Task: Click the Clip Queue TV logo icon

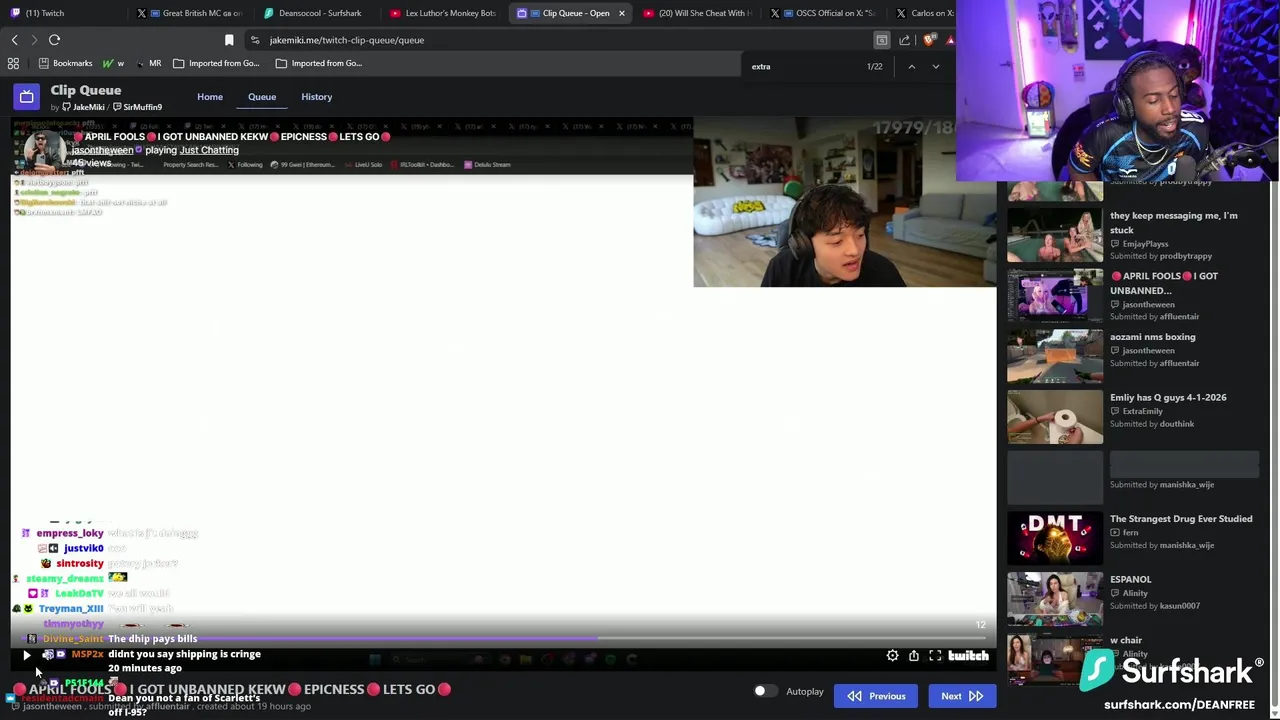Action: 26,96
